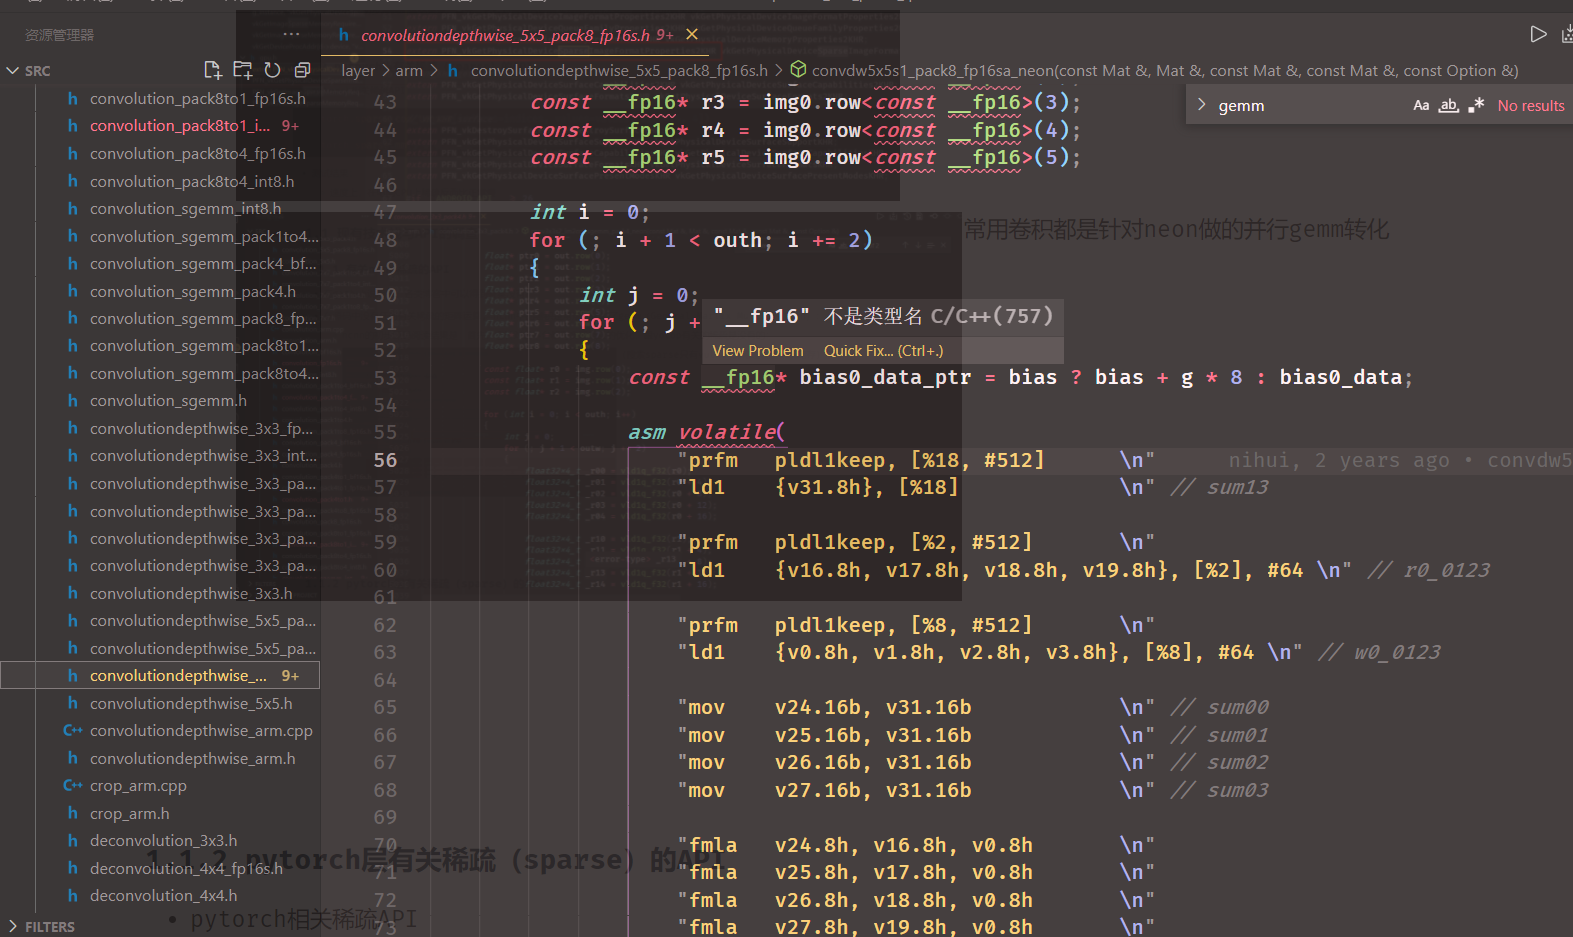Click h icon beside convolution_sgemm_int8.h
Viewport: 1573px width, 937px height.
pyautogui.click(x=72, y=208)
